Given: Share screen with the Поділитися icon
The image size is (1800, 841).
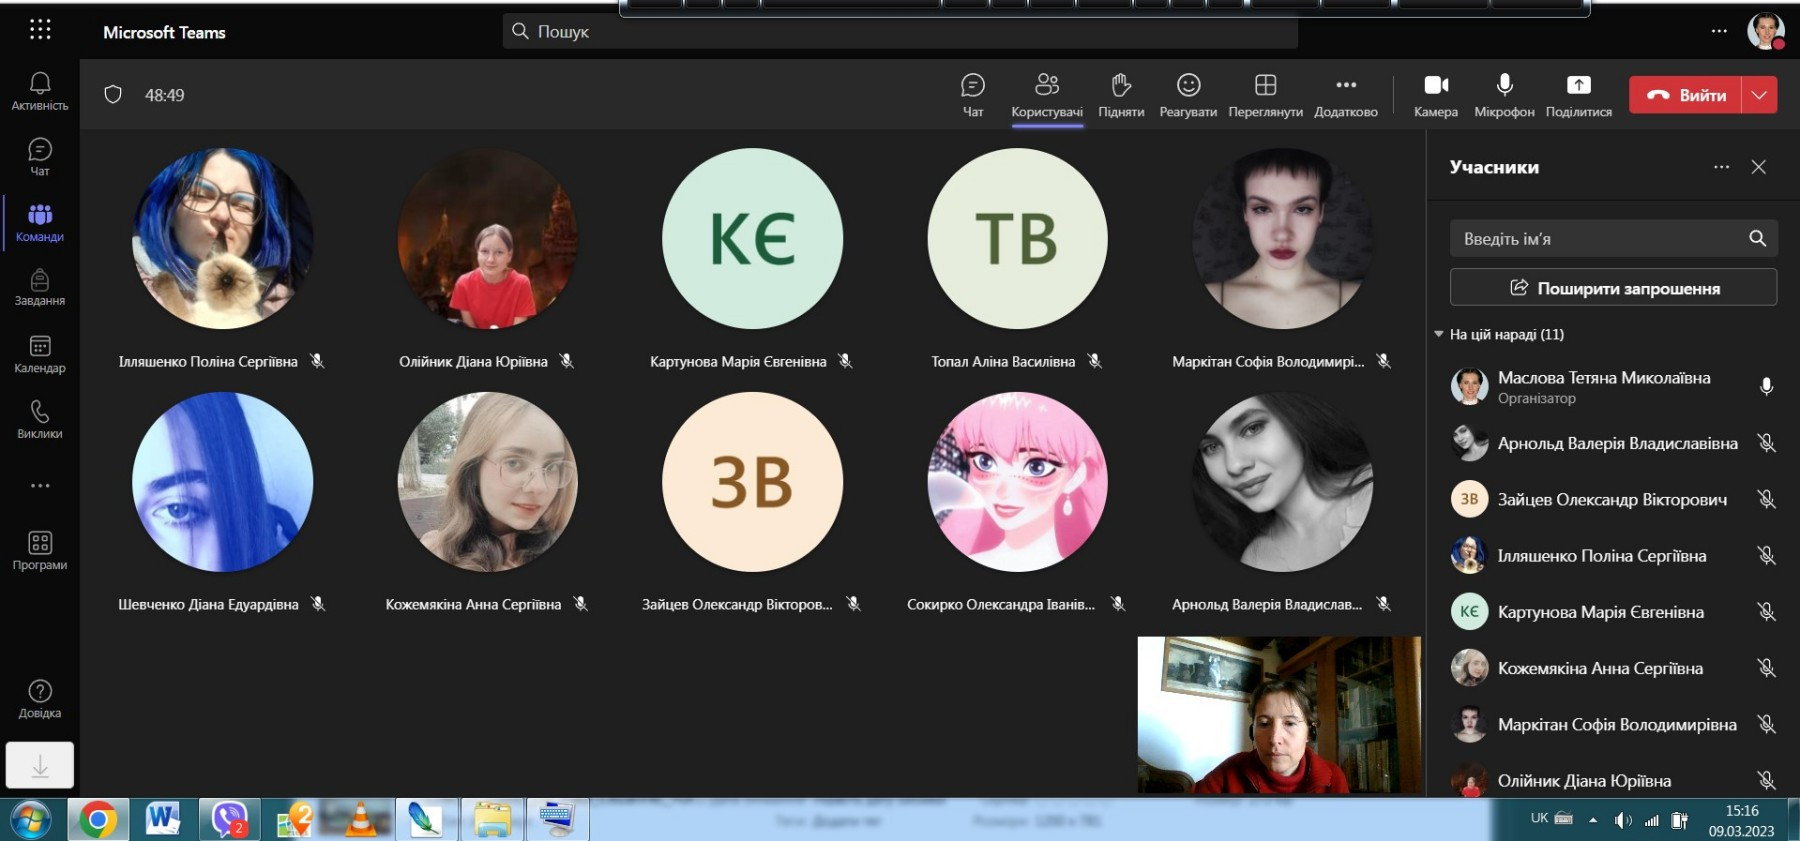Looking at the screenshot, I should click(1578, 94).
